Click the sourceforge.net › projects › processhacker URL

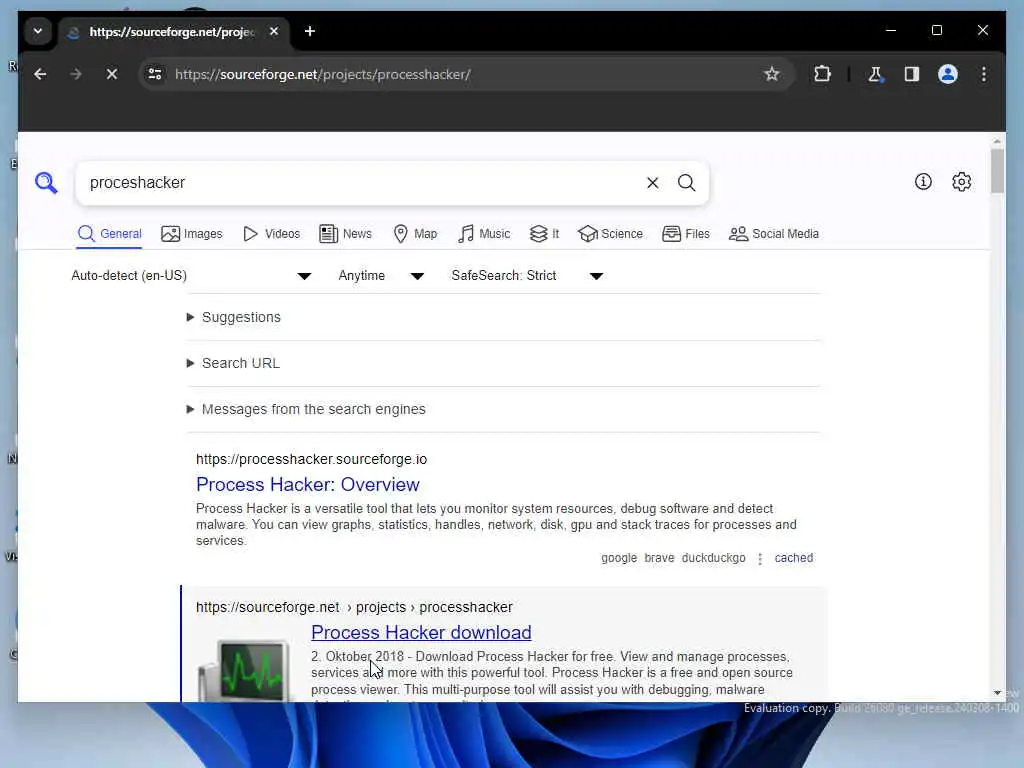354,607
